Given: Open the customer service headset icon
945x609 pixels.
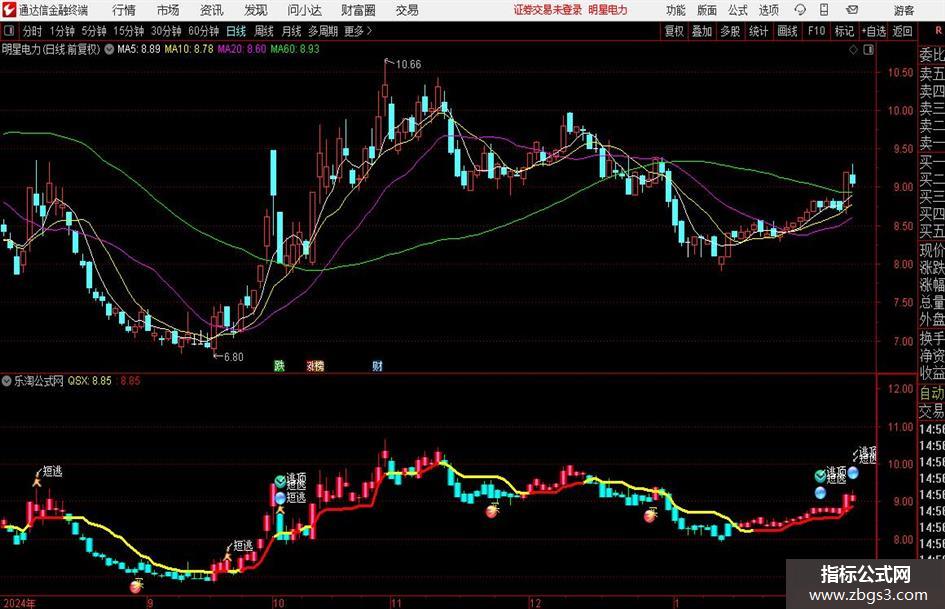Looking at the screenshot, I should click(800, 10).
